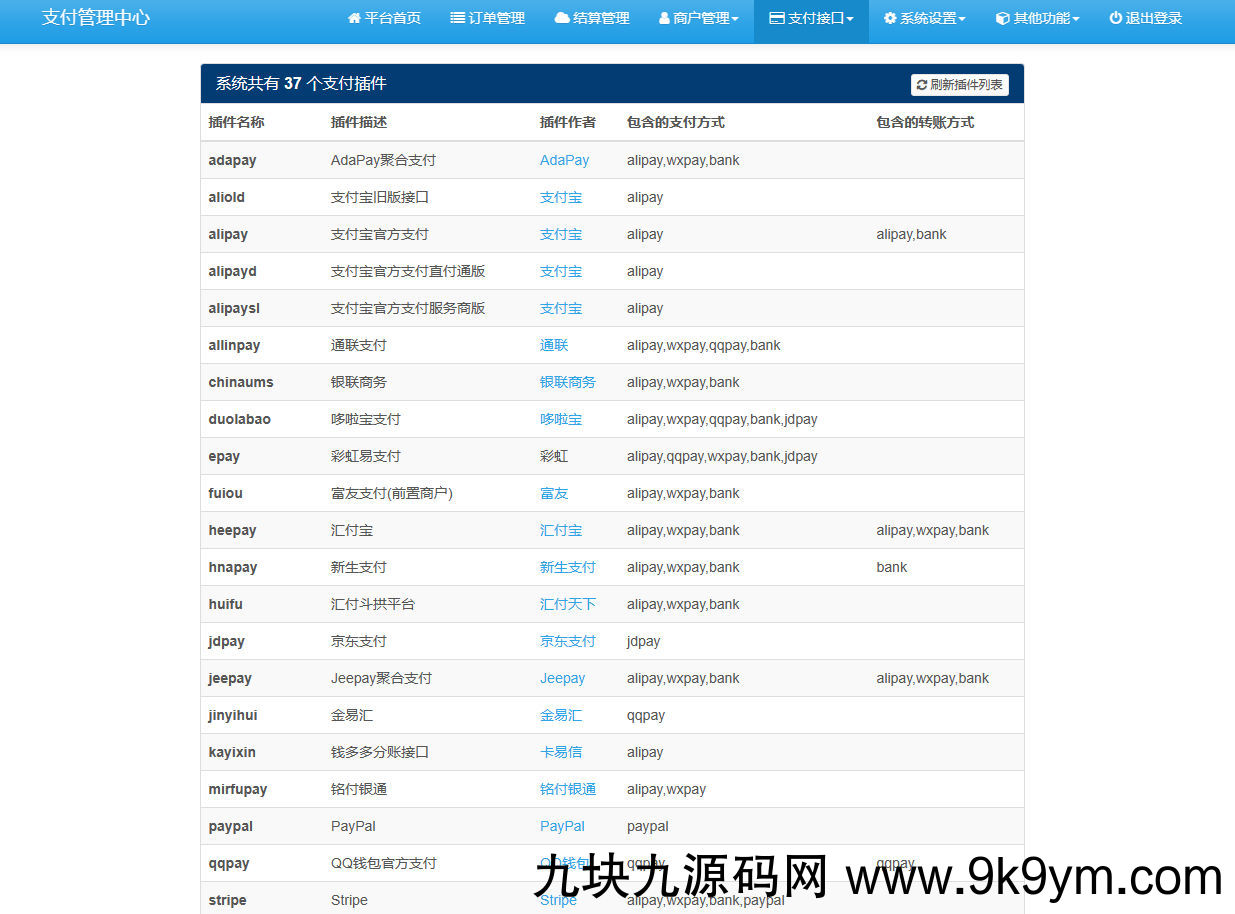The height and width of the screenshot is (914, 1235).
Task: Click the user icon beside 商户管理
Action: point(664,18)
